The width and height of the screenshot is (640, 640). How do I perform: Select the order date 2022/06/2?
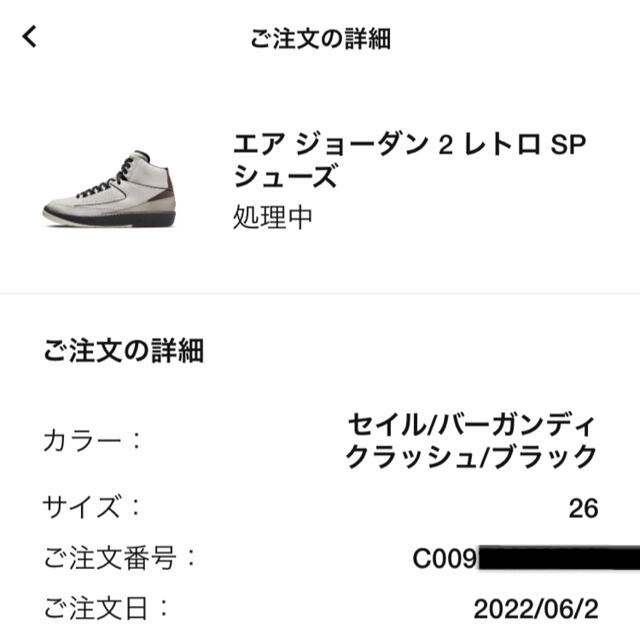click(x=536, y=609)
